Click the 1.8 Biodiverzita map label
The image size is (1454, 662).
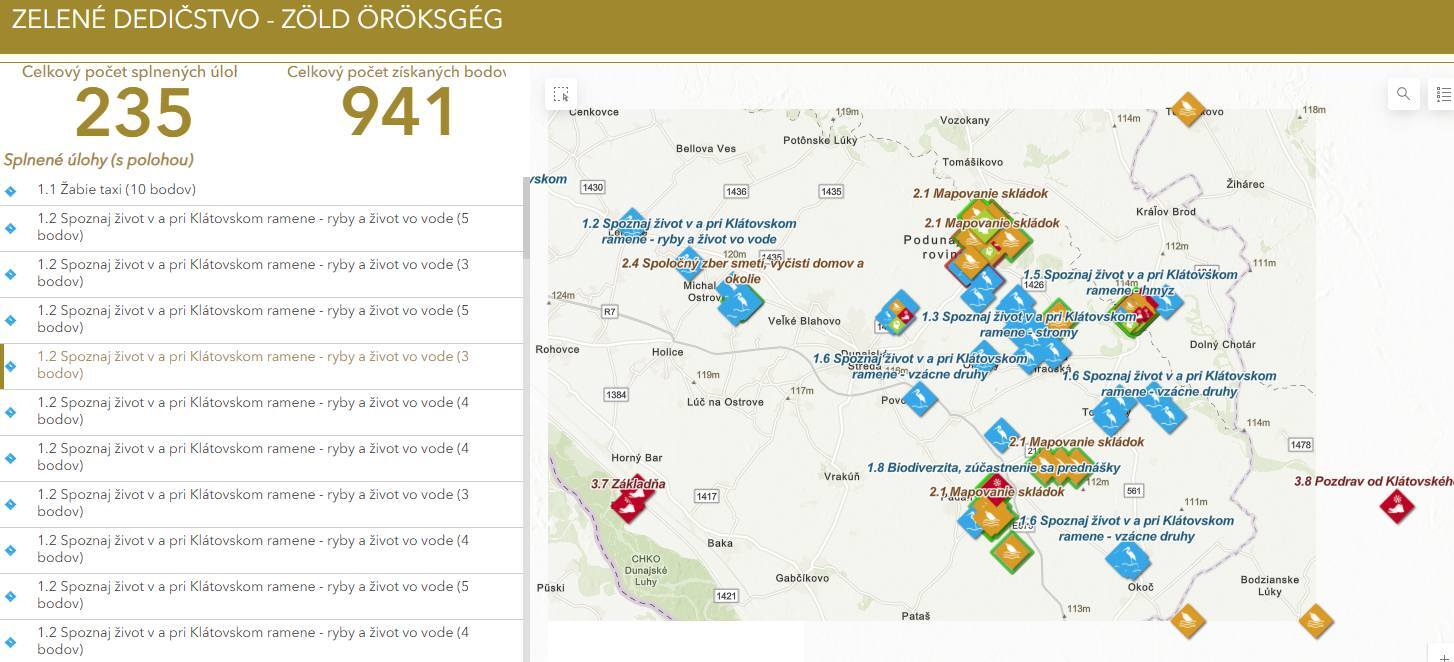click(x=992, y=467)
